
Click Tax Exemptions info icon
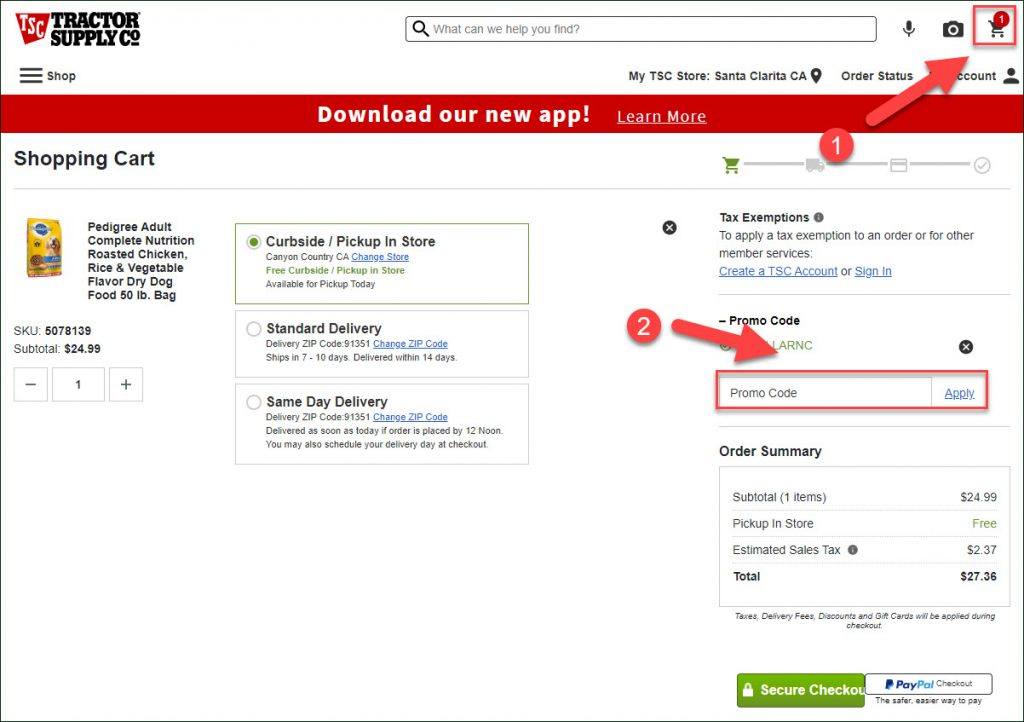point(819,217)
